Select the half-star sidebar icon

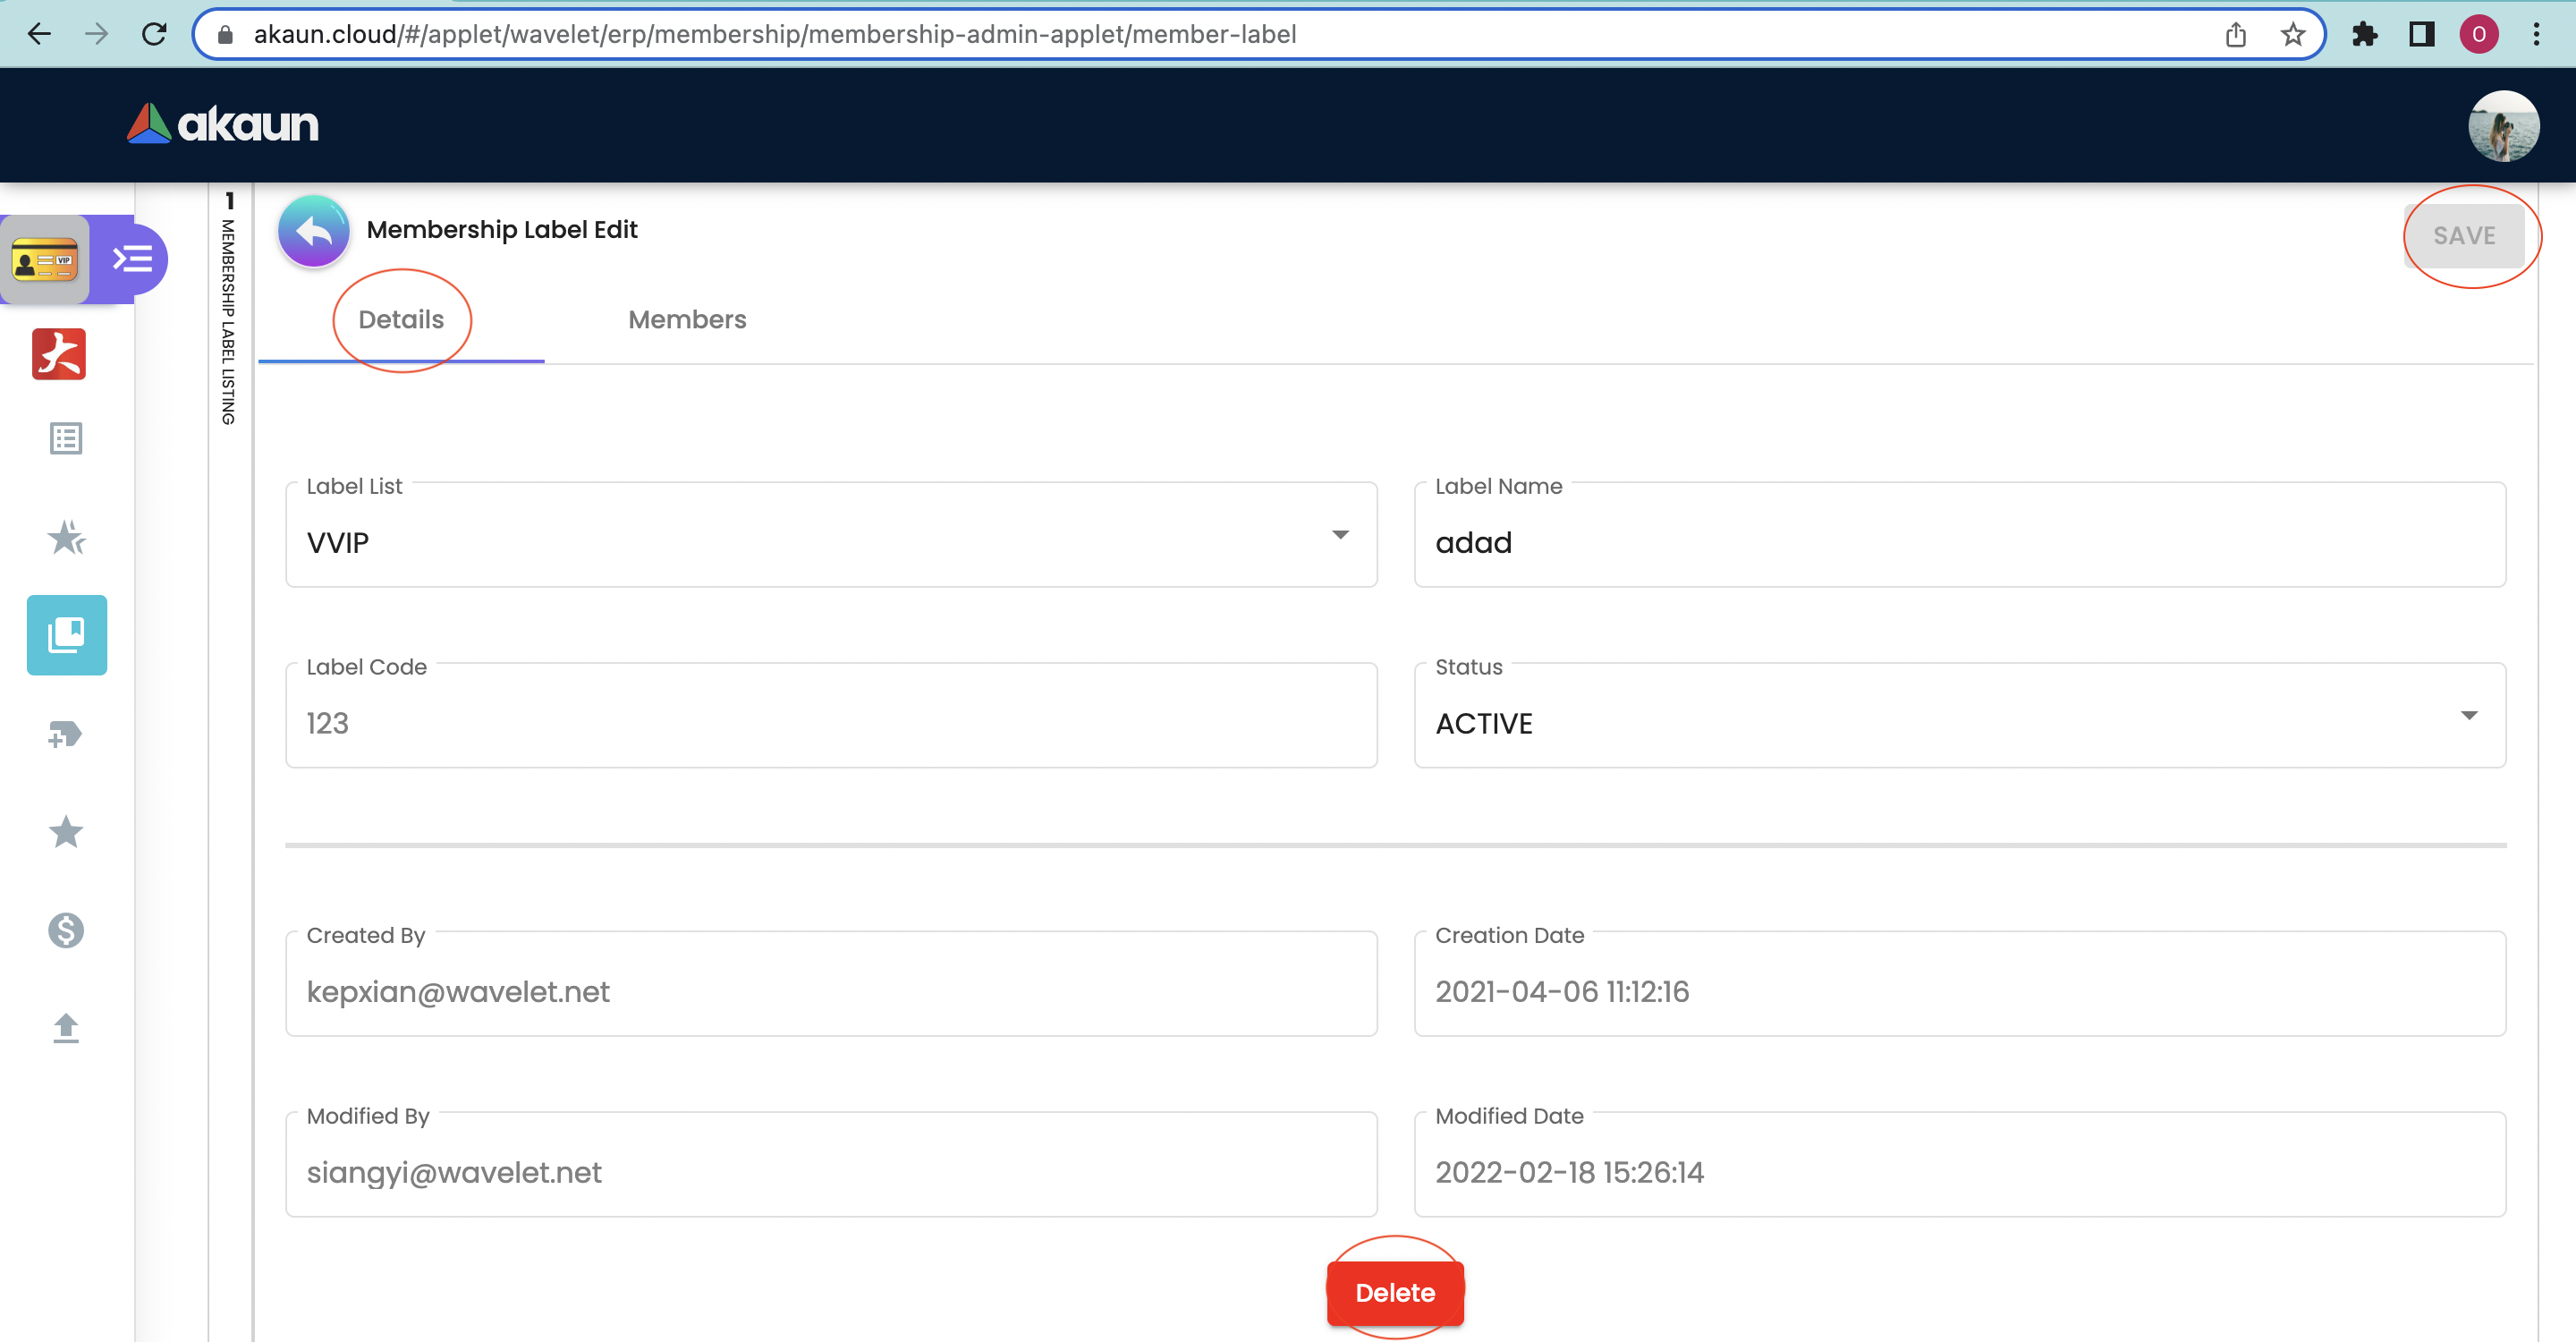(x=66, y=537)
